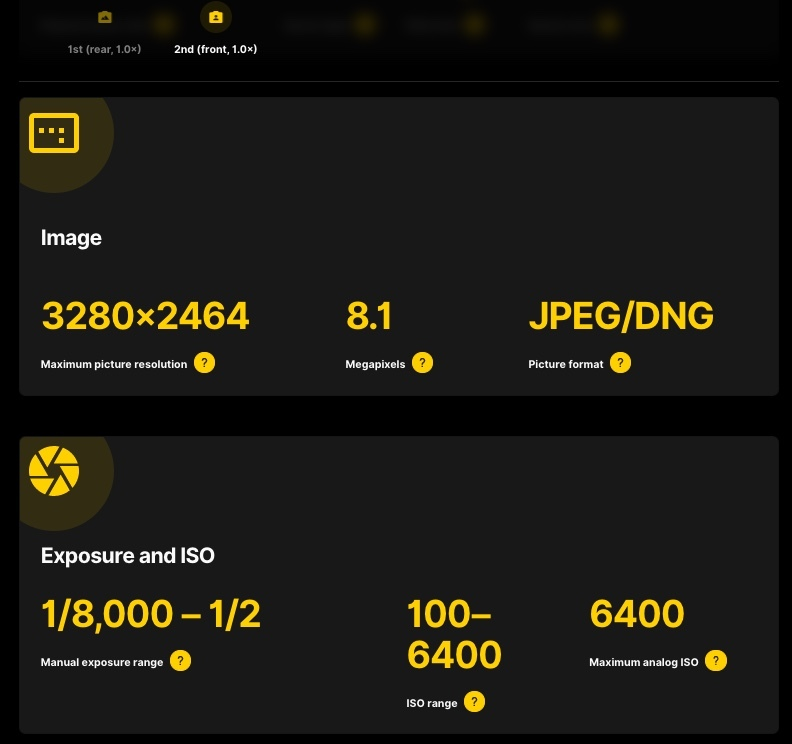Click the Manual exposure range label

pos(102,662)
